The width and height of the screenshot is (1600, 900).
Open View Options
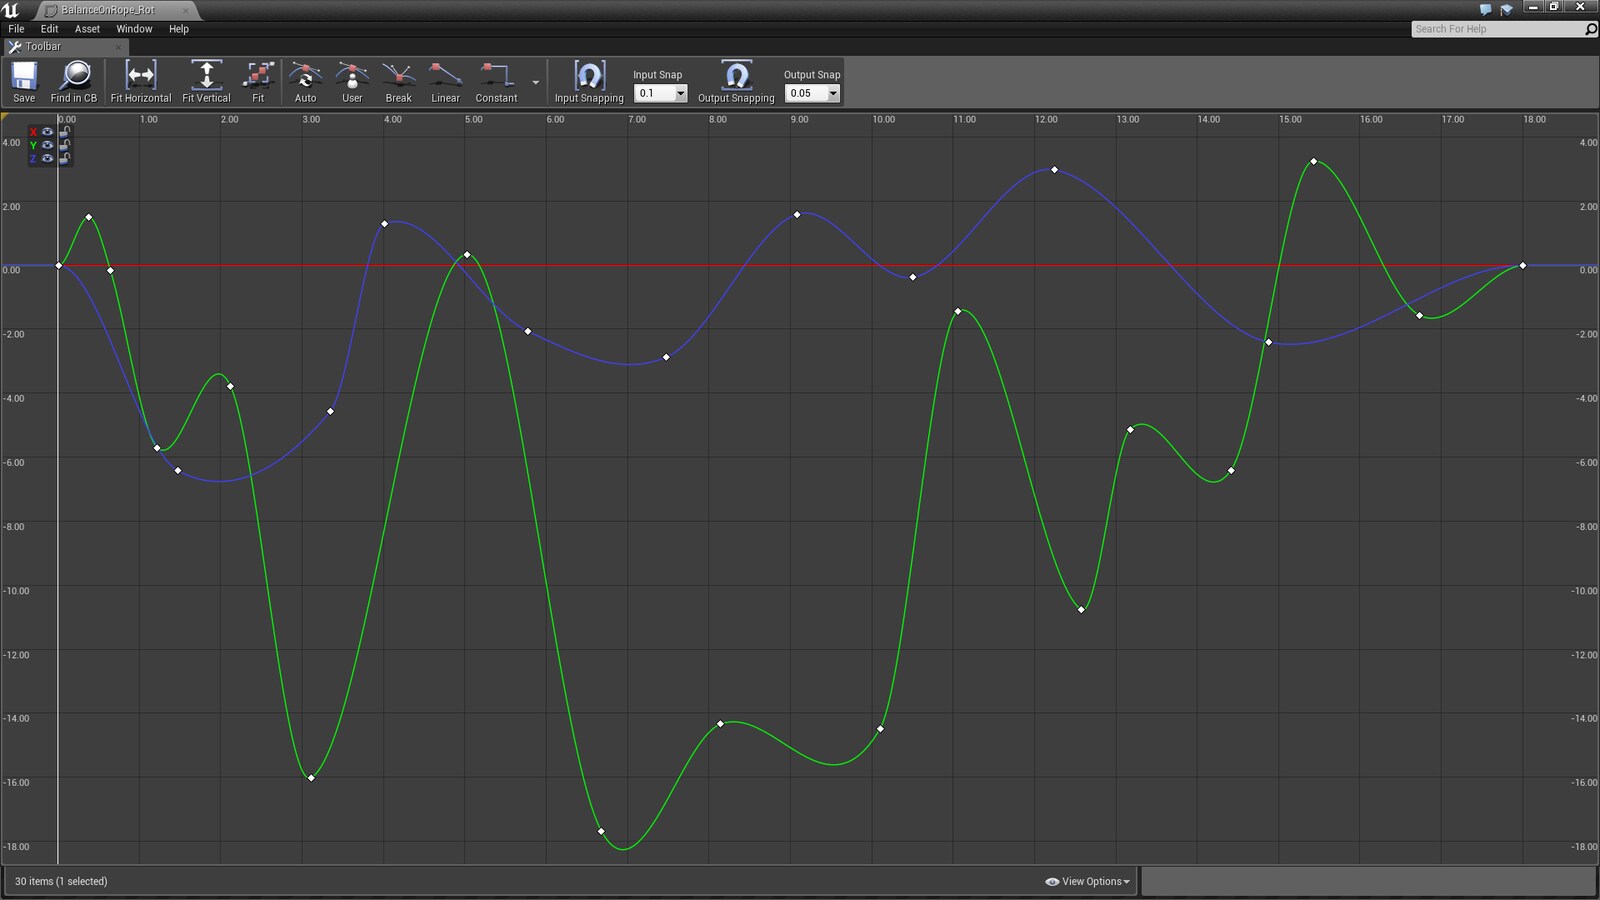coord(1088,881)
